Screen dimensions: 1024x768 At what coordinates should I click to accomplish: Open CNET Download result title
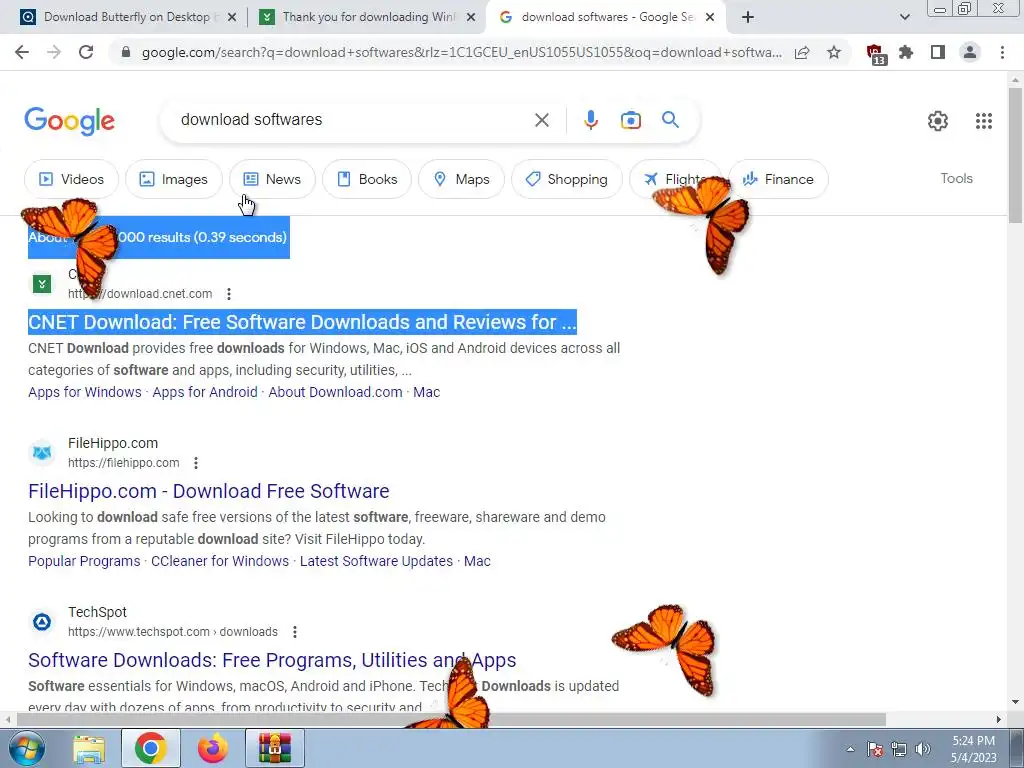tap(302, 322)
